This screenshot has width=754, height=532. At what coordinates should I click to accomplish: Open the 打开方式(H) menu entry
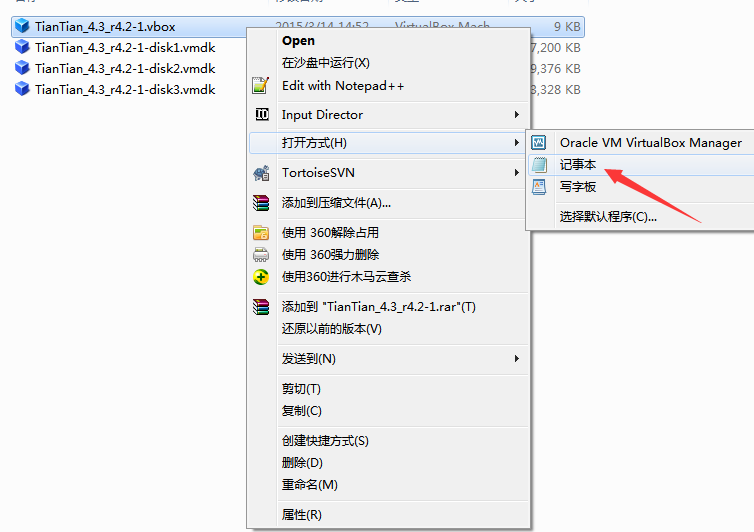[x=390, y=142]
